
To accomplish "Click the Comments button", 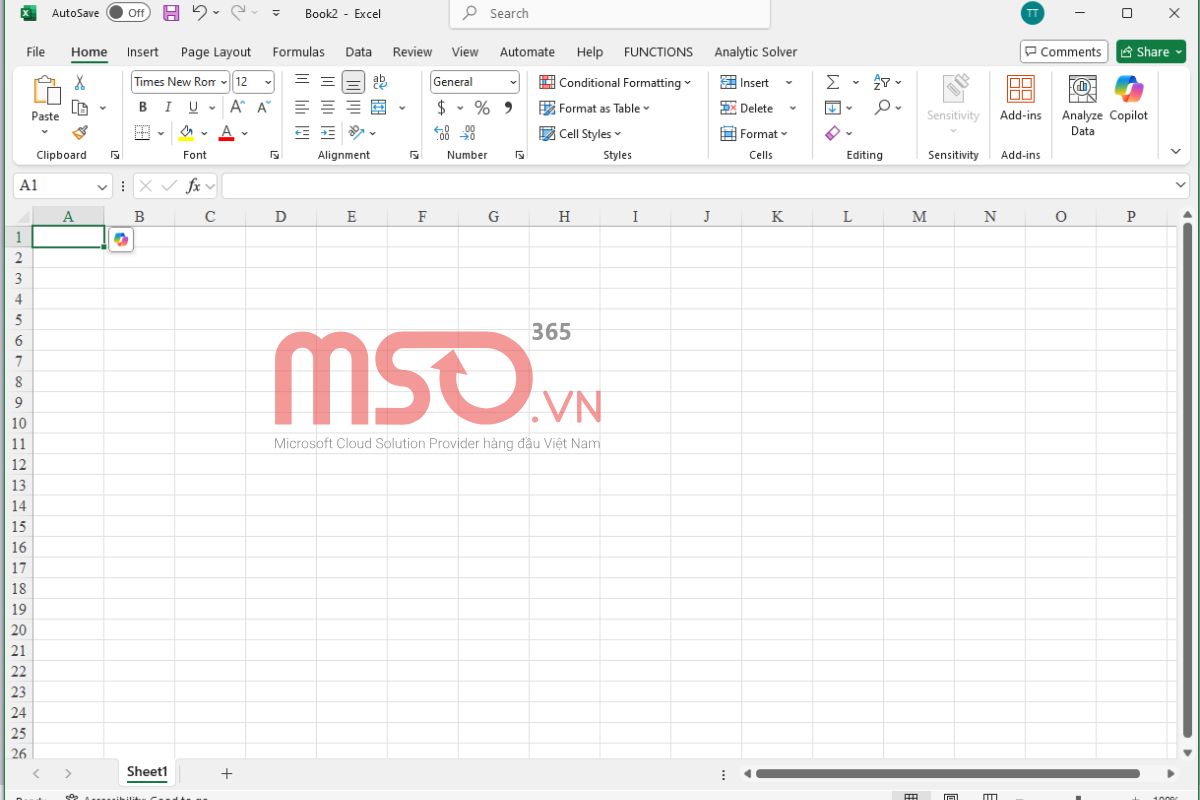I will (1064, 52).
